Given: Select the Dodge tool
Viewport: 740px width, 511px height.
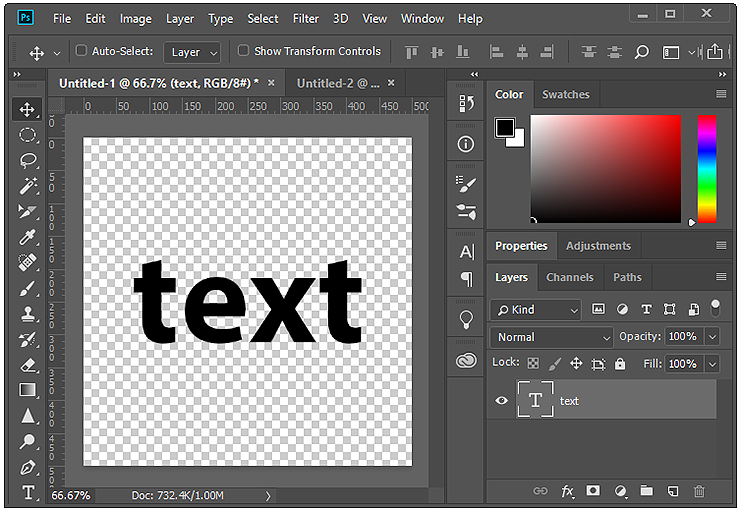Looking at the screenshot, I should click(x=27, y=442).
